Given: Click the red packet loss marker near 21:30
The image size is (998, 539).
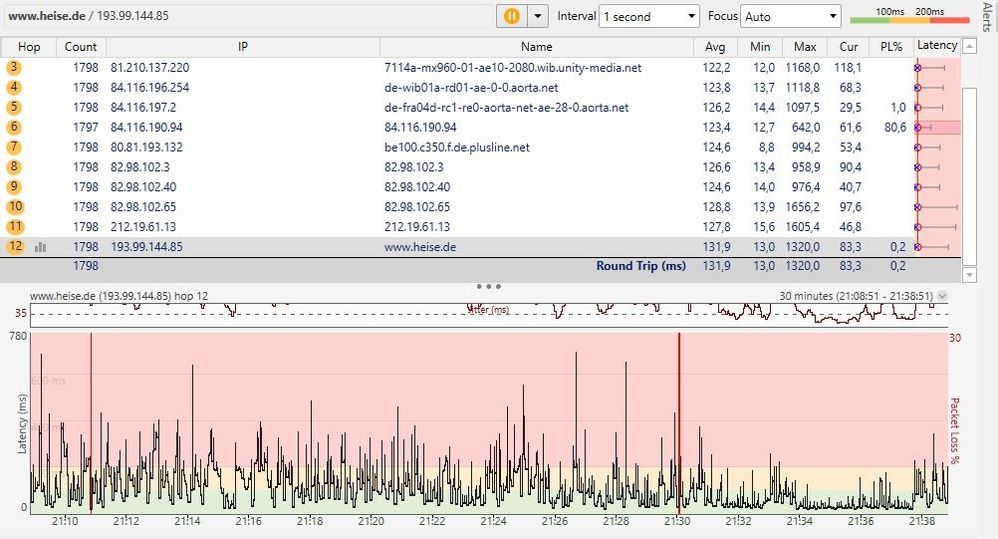Looking at the screenshot, I should tap(679, 423).
